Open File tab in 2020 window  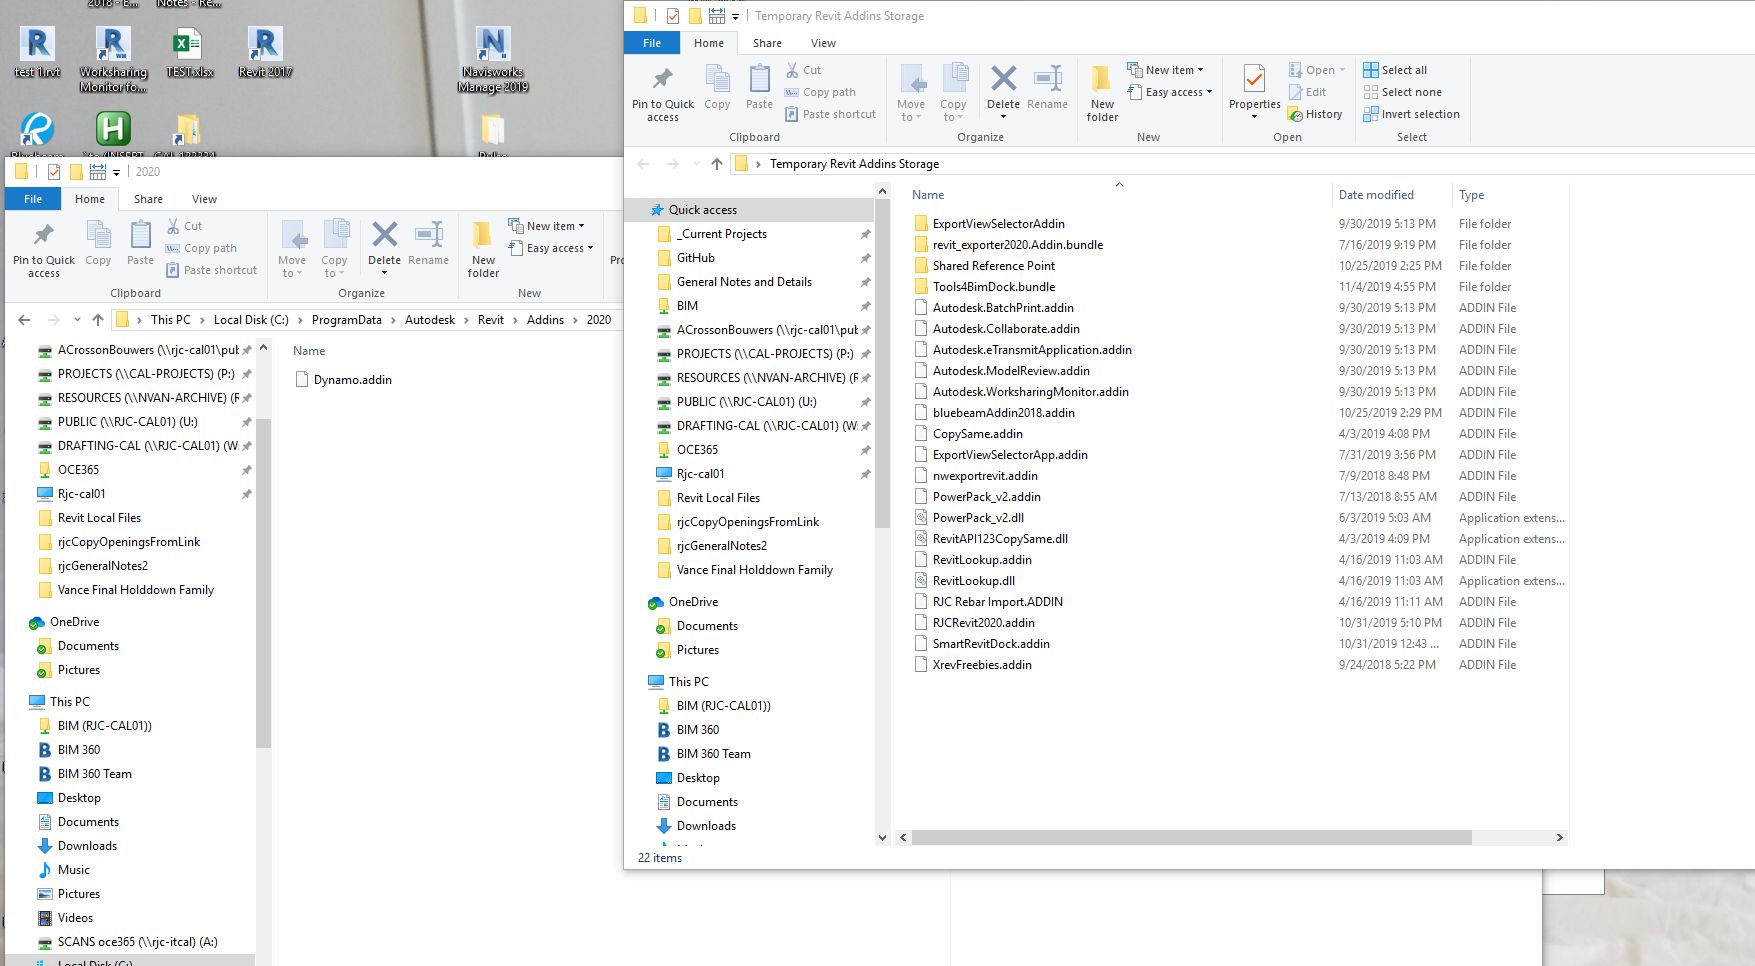(33, 199)
